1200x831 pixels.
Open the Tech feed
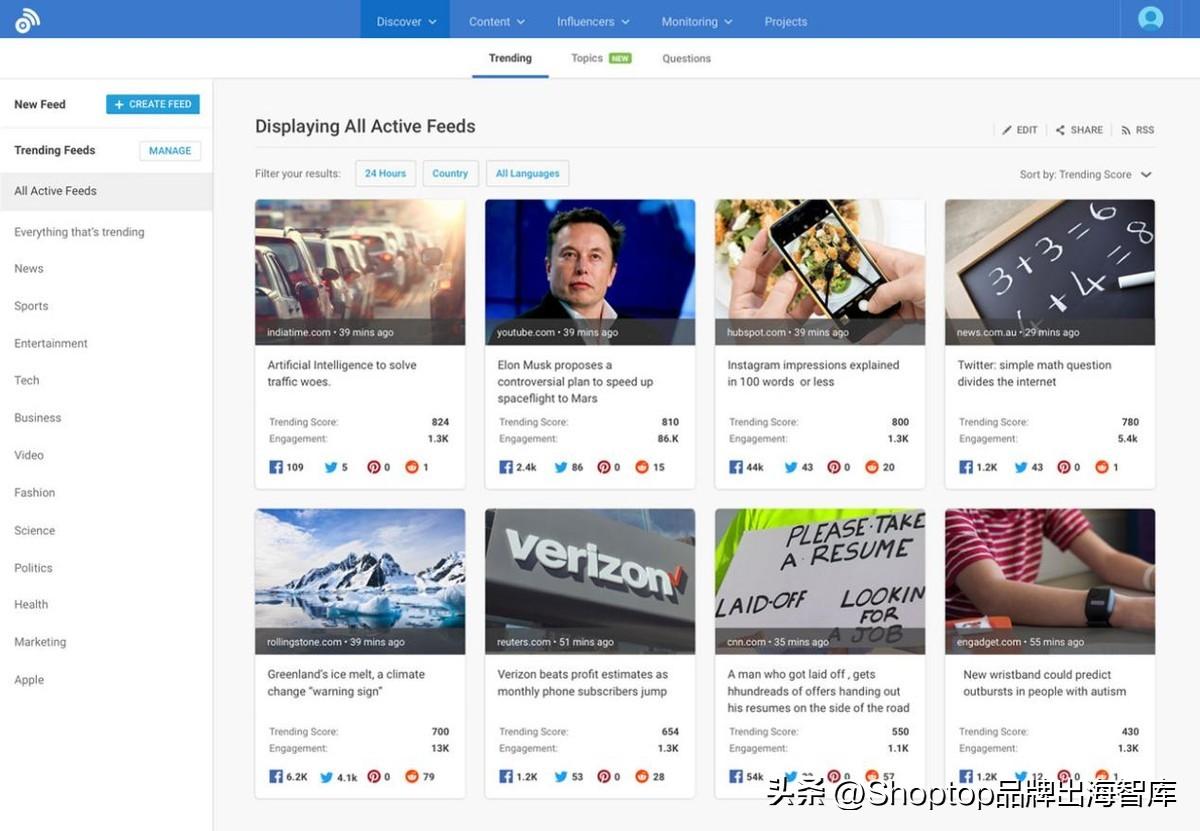(27, 380)
